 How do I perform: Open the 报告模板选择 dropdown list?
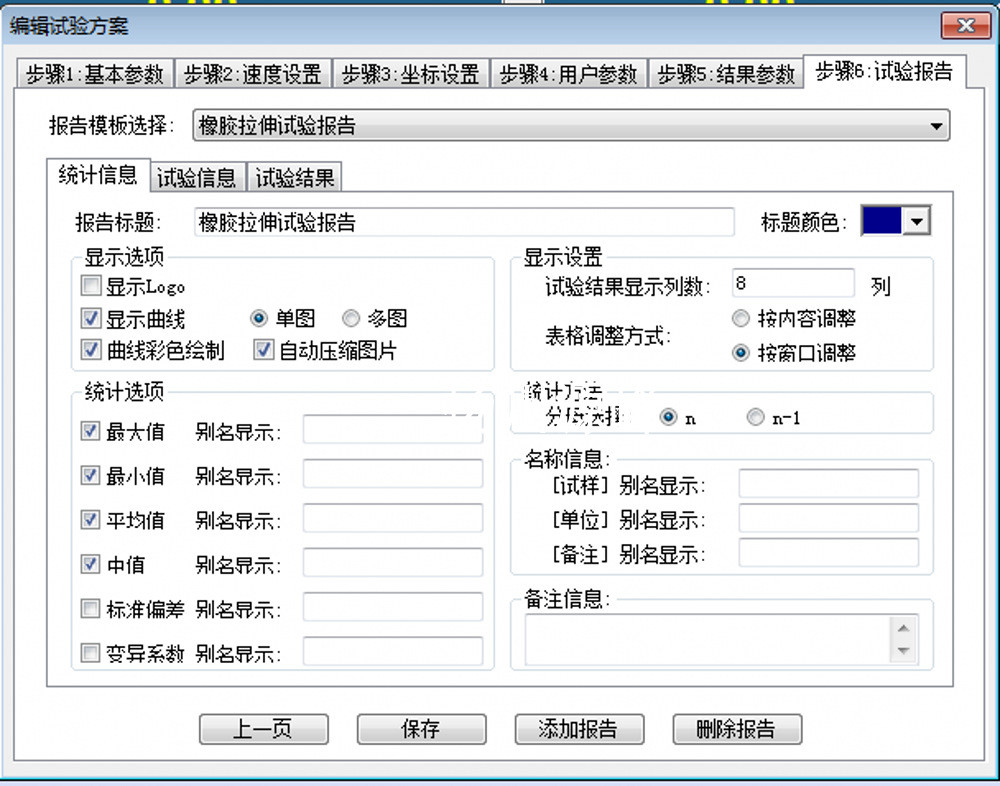(936, 126)
